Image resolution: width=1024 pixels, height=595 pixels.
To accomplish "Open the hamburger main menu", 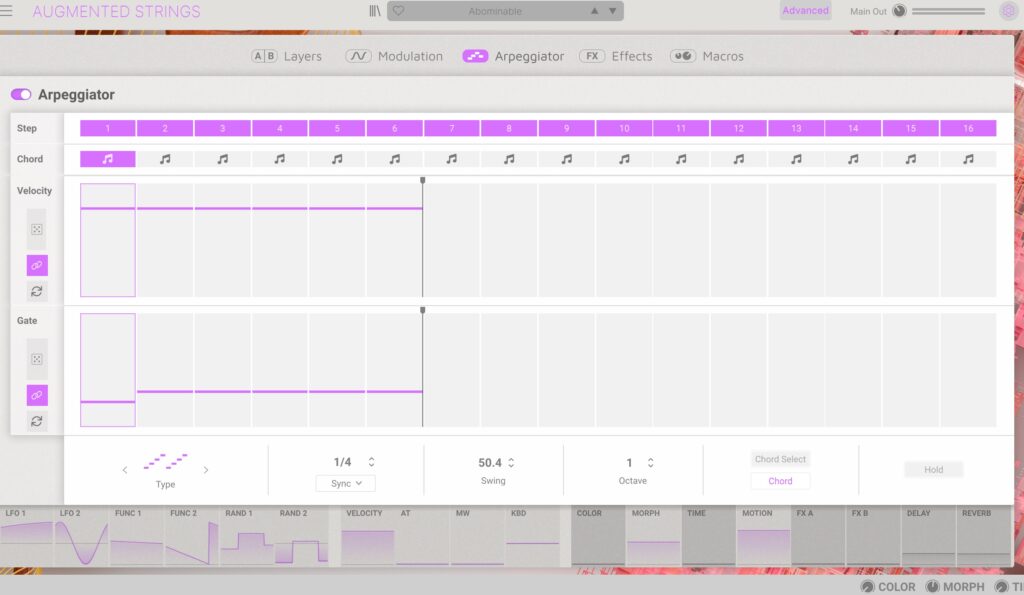I will [8, 12].
